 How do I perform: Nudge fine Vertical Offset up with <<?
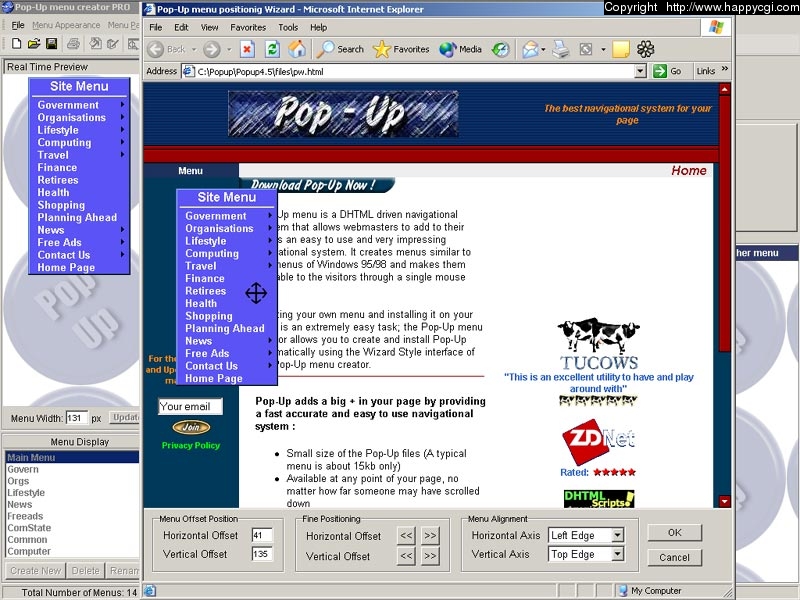tap(406, 555)
